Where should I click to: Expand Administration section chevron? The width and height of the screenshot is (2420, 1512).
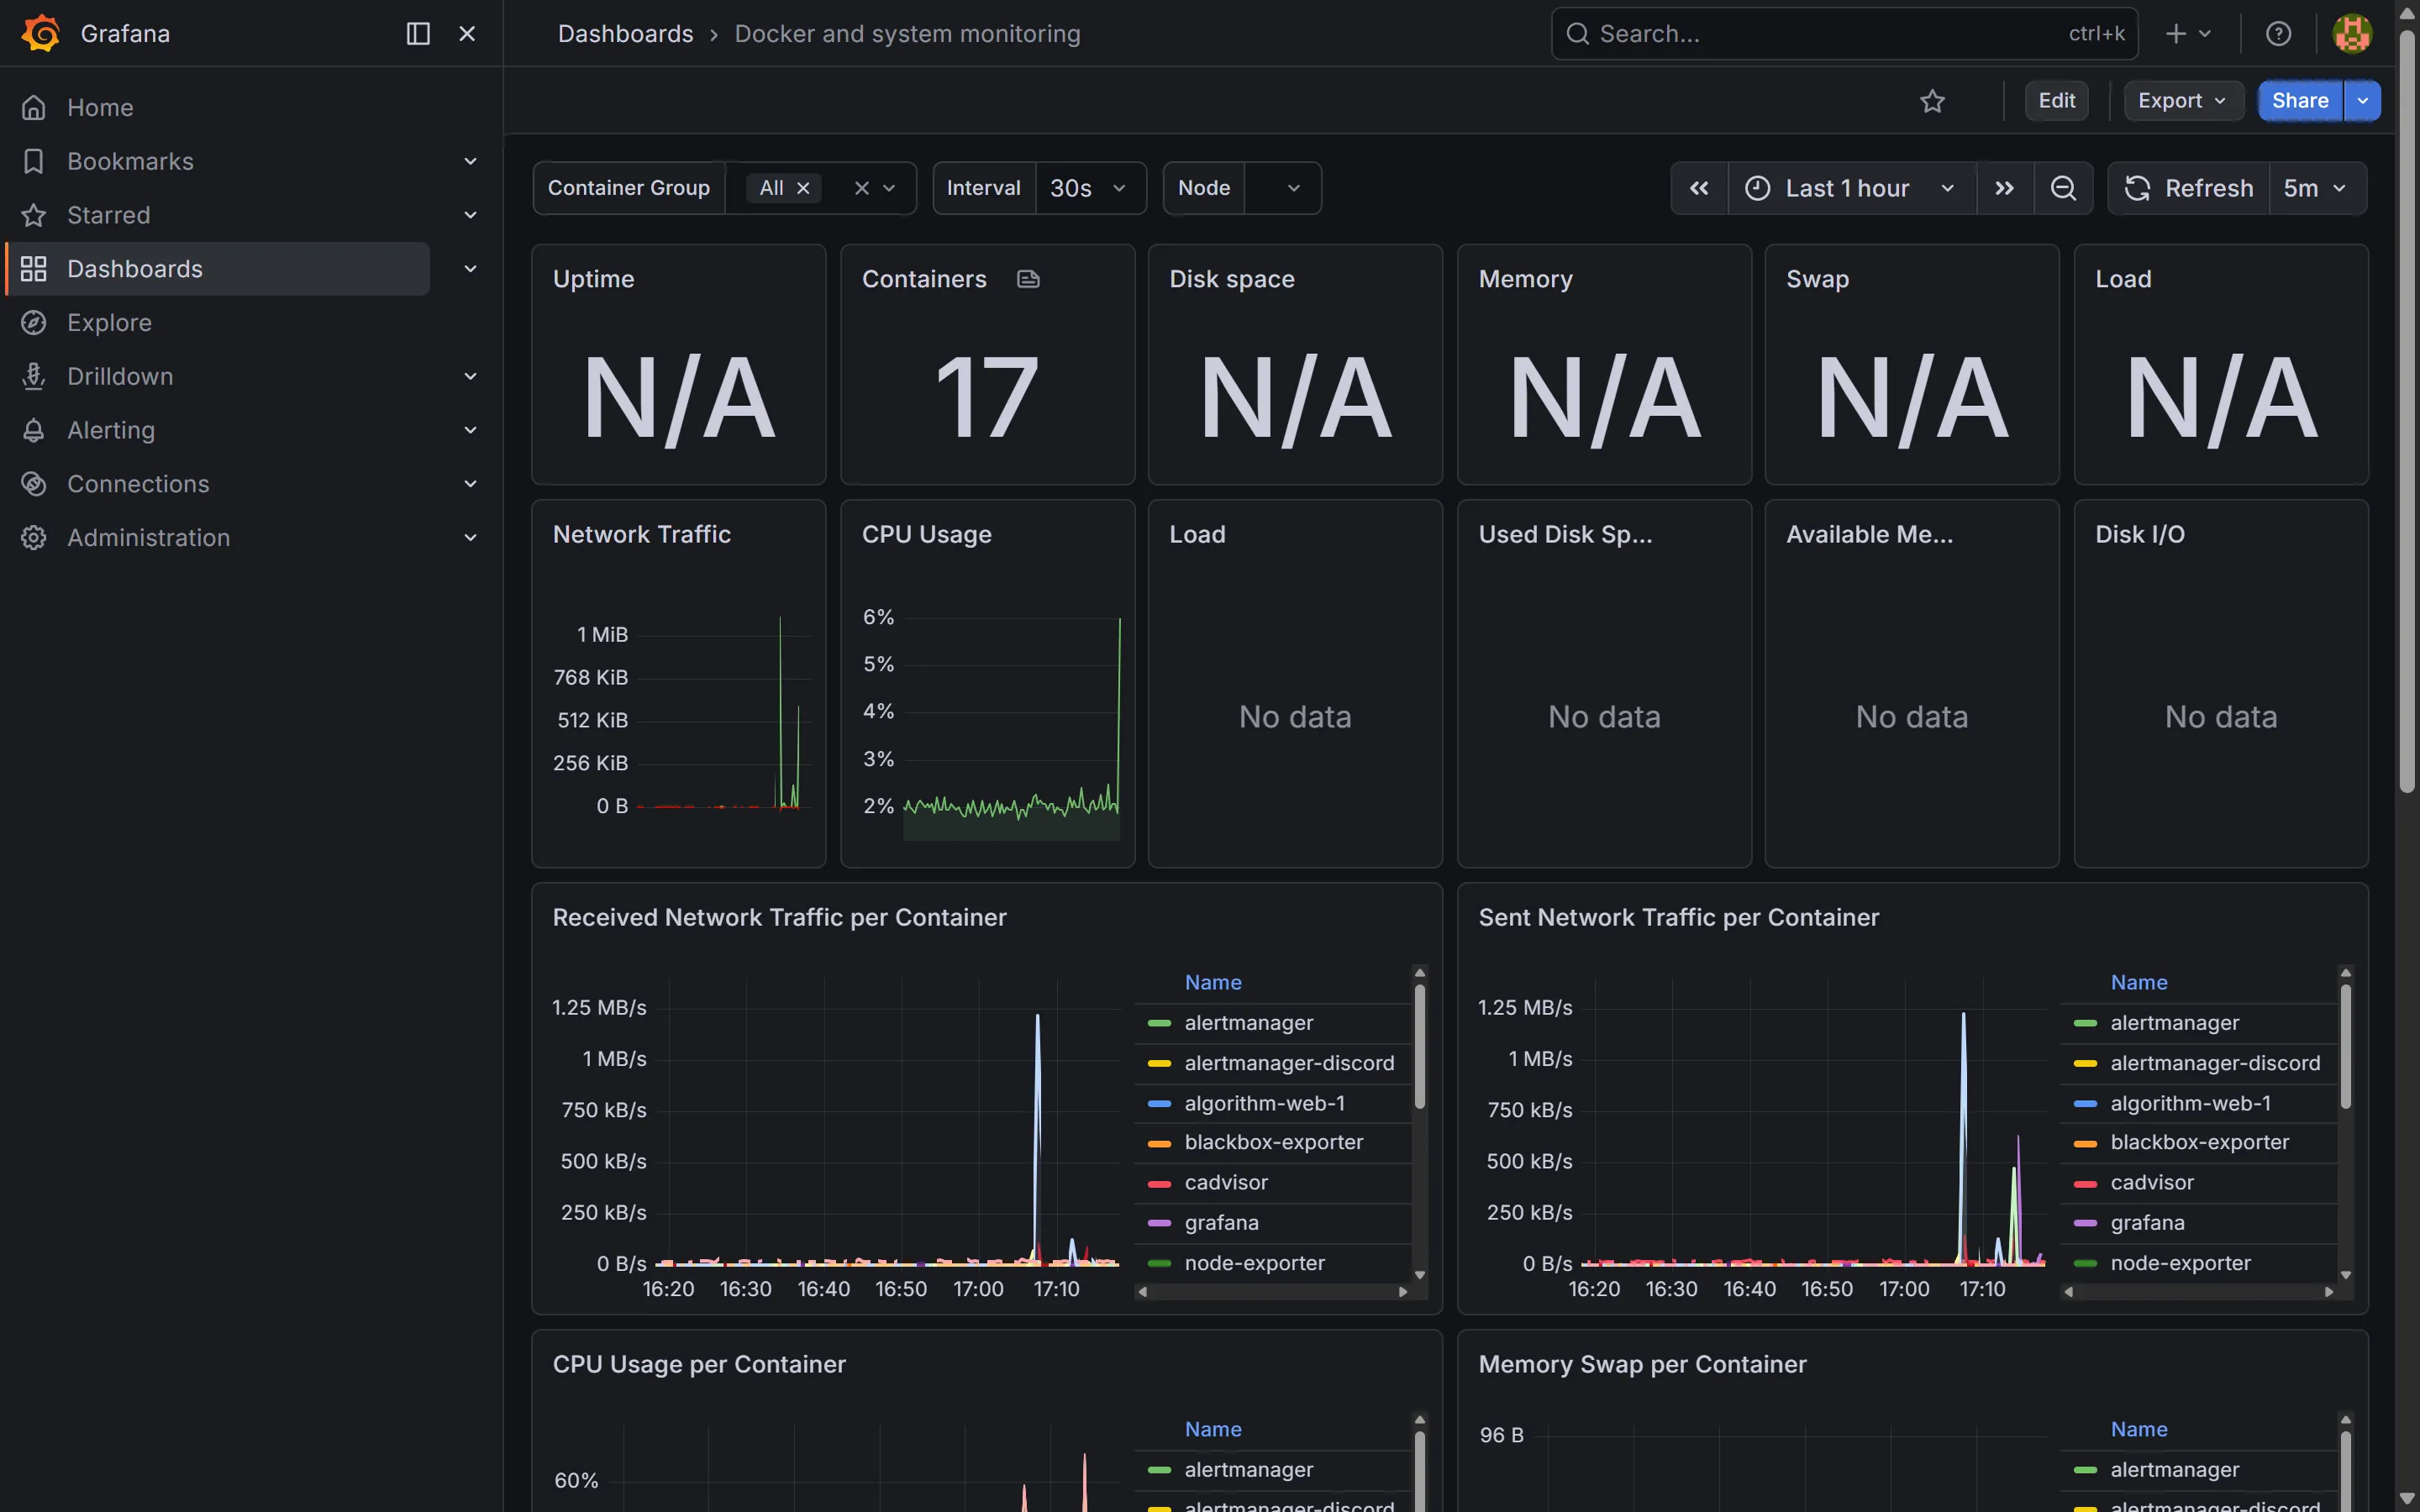coord(470,538)
